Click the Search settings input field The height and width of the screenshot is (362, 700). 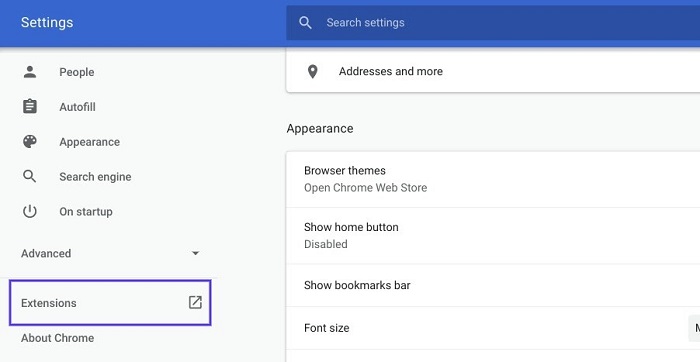[493, 23]
